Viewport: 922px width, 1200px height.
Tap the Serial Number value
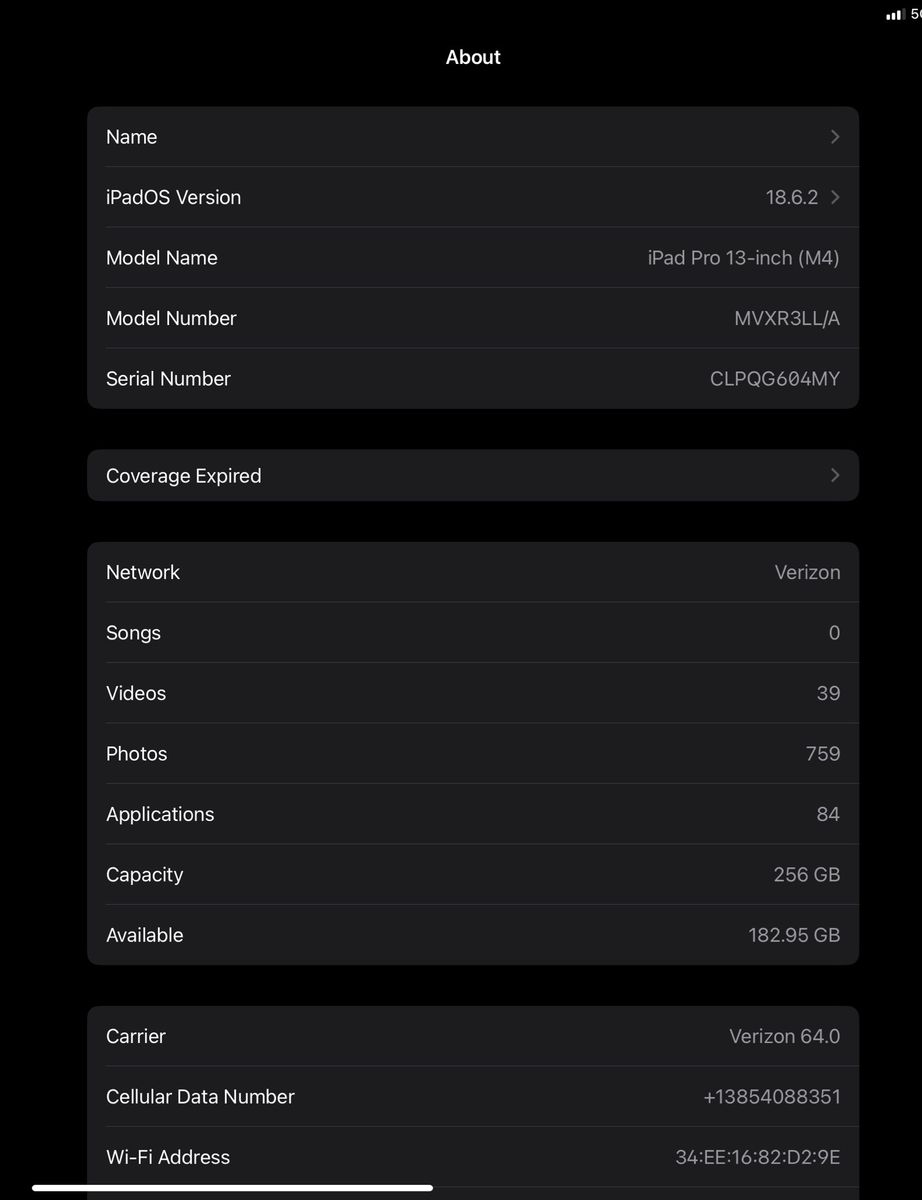click(x=774, y=379)
